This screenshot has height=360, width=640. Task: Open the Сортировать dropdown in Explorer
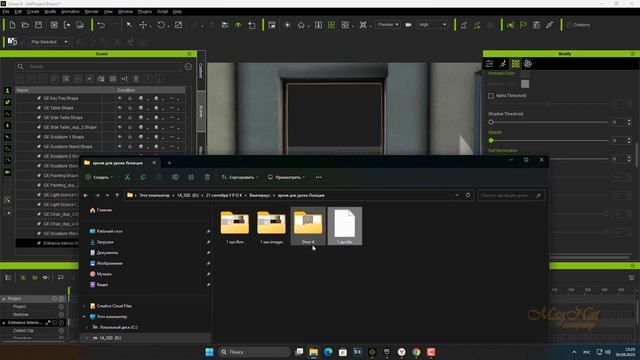[x=240, y=177]
